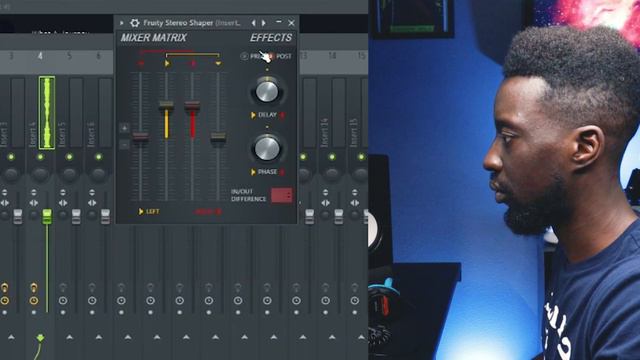Click Insert 14 volume fader handle
640x360 pixels.
point(339,216)
